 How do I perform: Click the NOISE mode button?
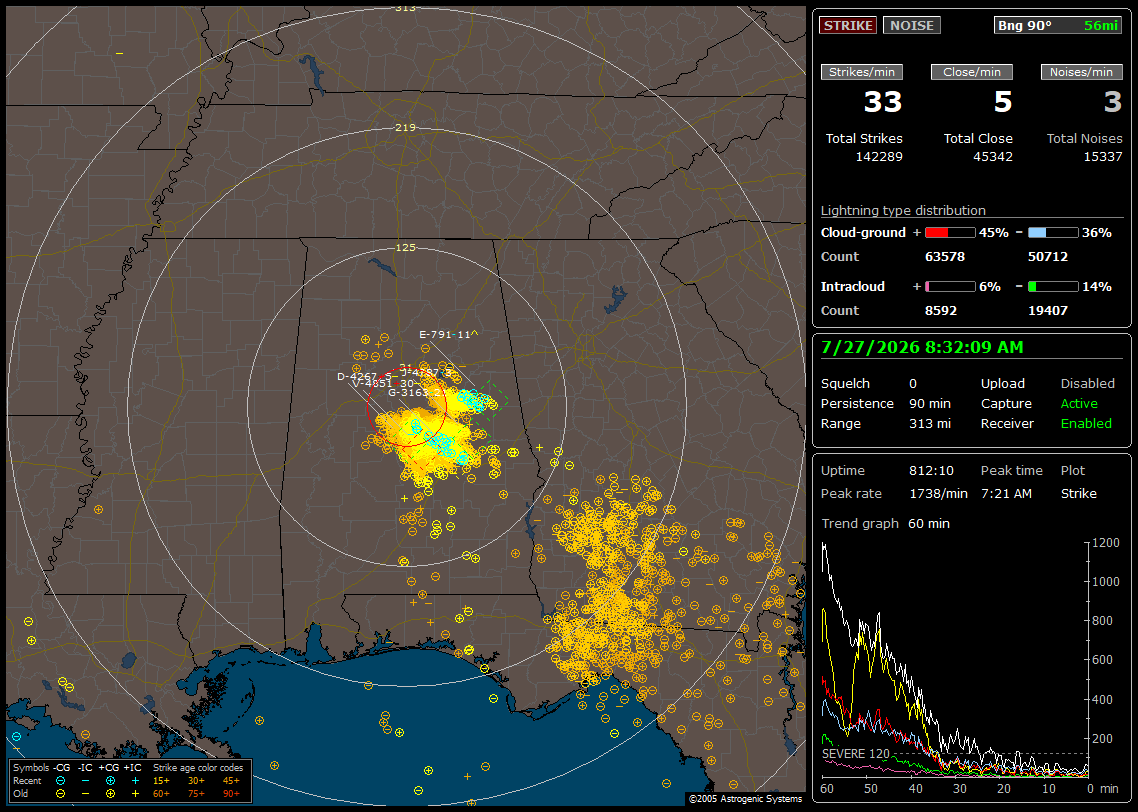[912, 25]
